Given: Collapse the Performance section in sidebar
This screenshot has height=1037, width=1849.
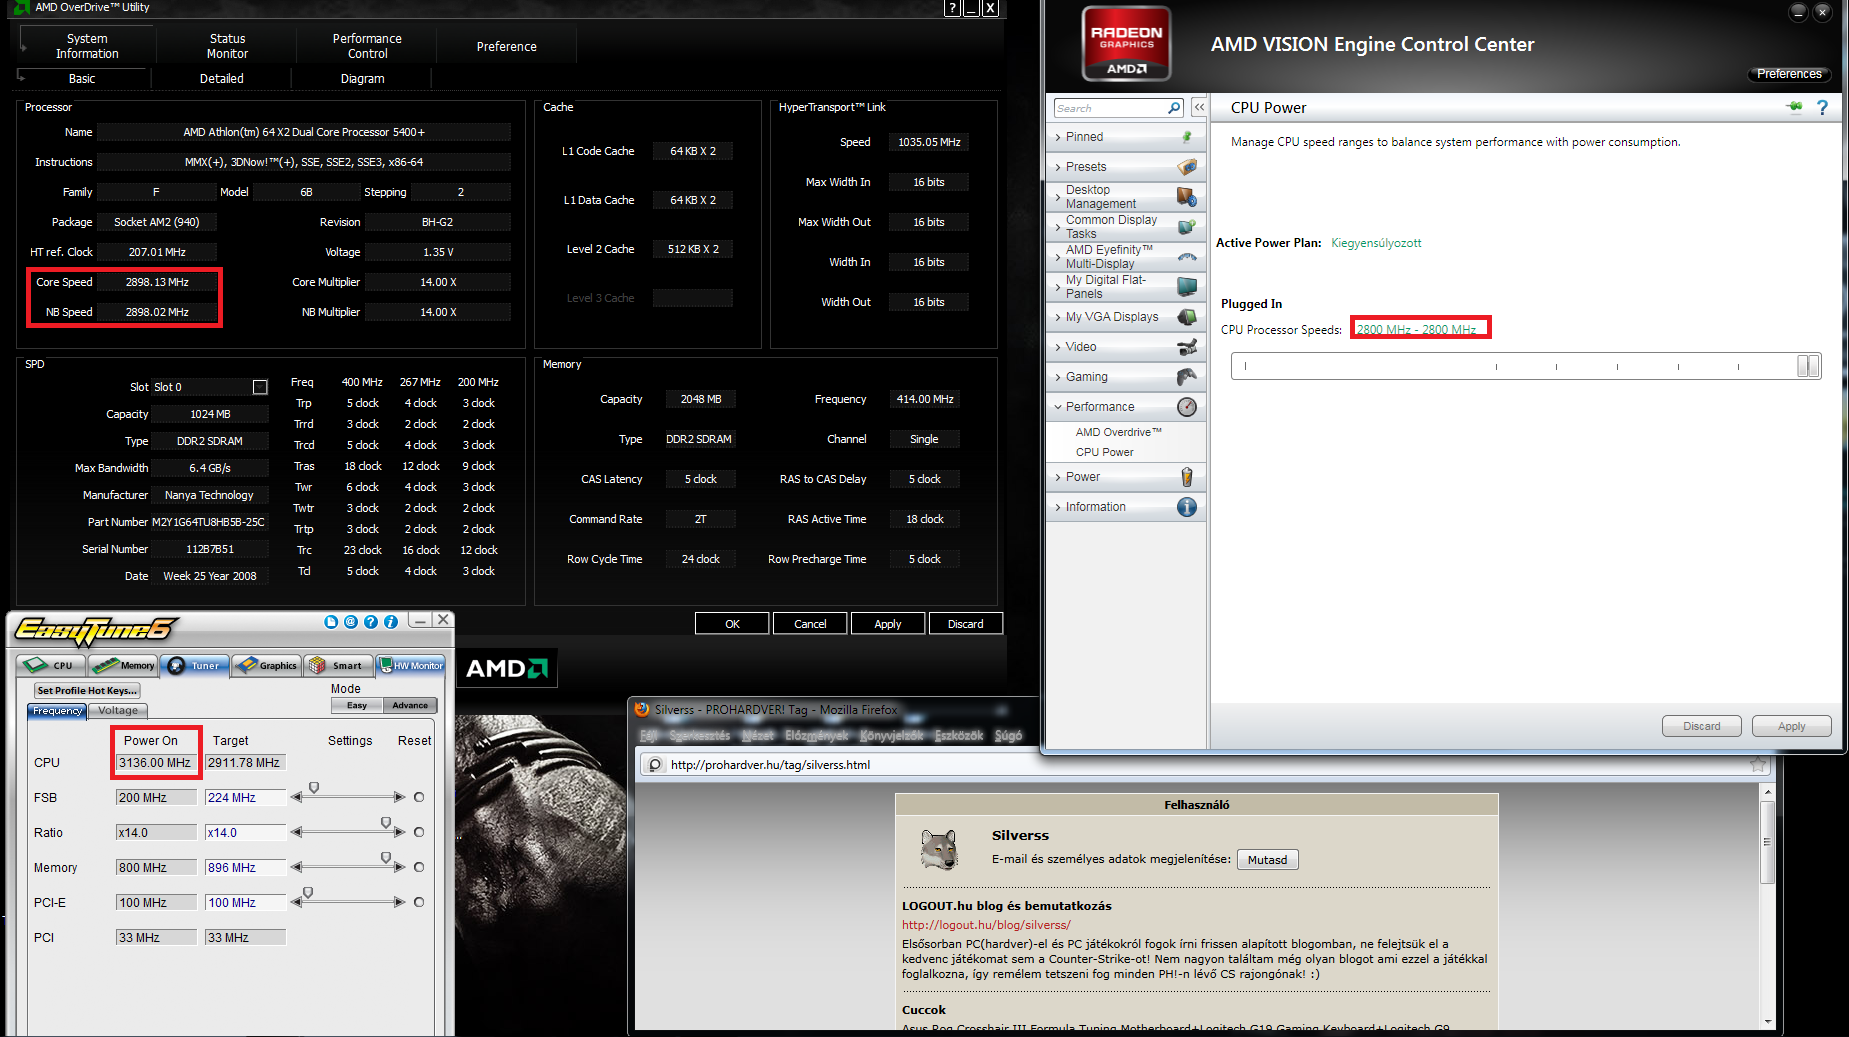Looking at the screenshot, I should click(1125, 407).
